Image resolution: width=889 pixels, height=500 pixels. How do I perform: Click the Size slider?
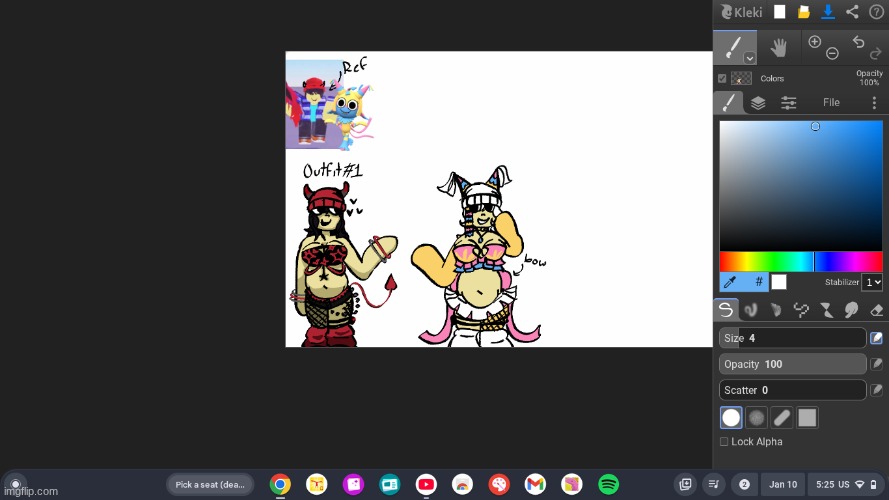[x=792, y=338]
